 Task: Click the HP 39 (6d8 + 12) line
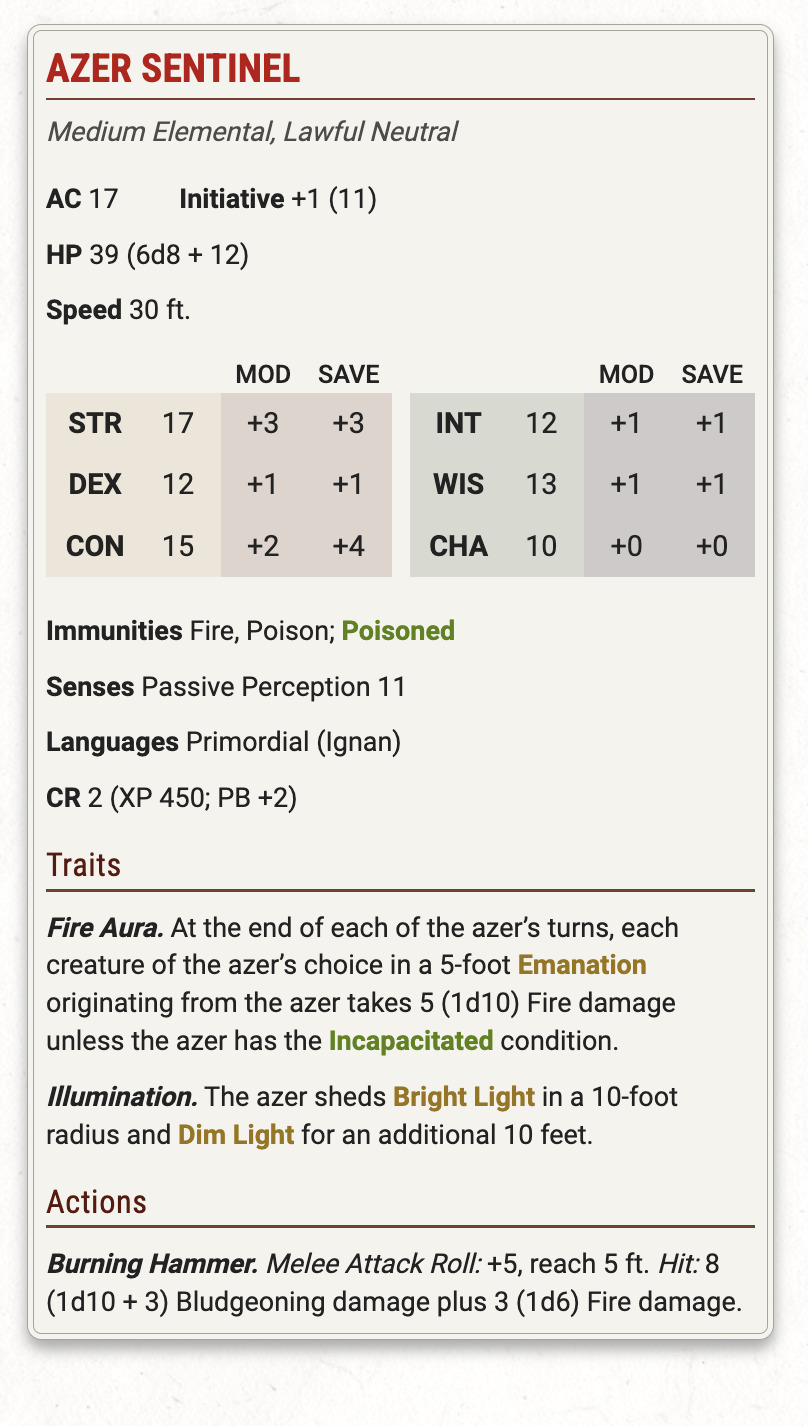point(147,255)
